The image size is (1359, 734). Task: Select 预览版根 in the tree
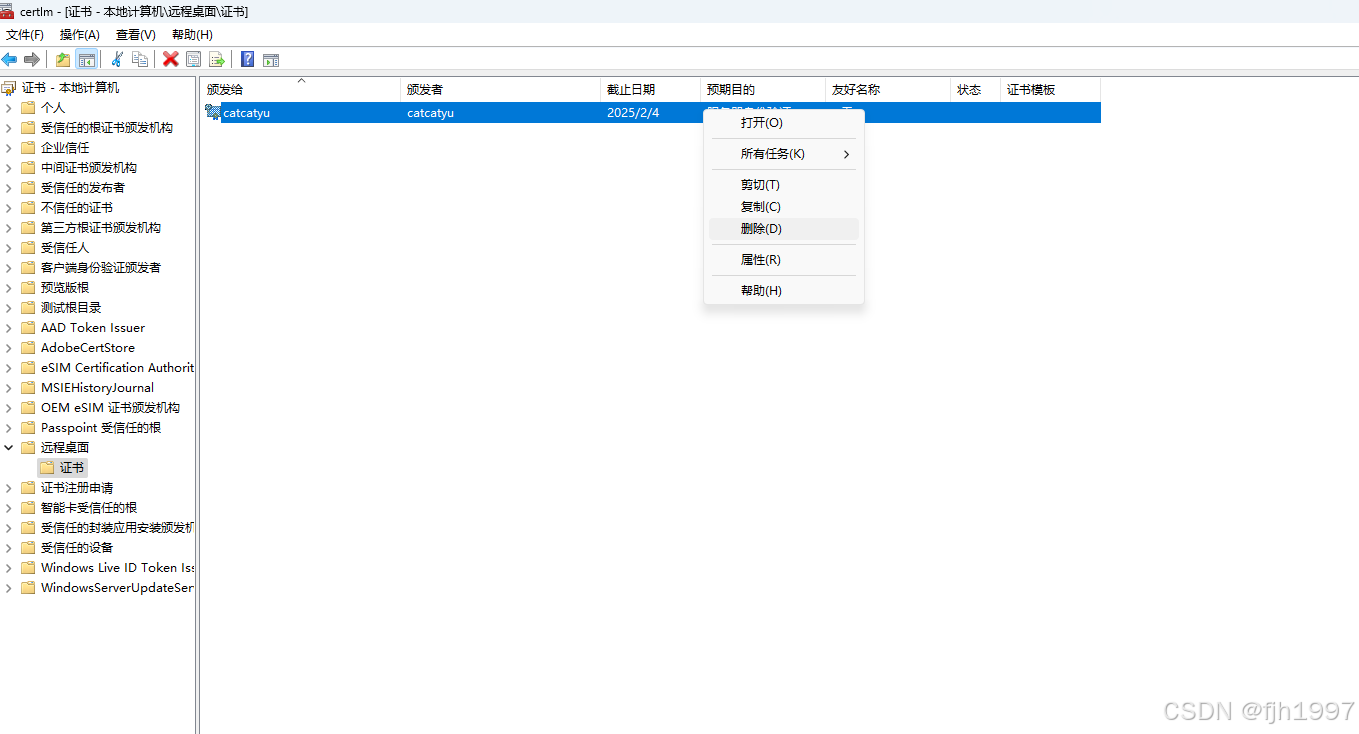click(65, 288)
